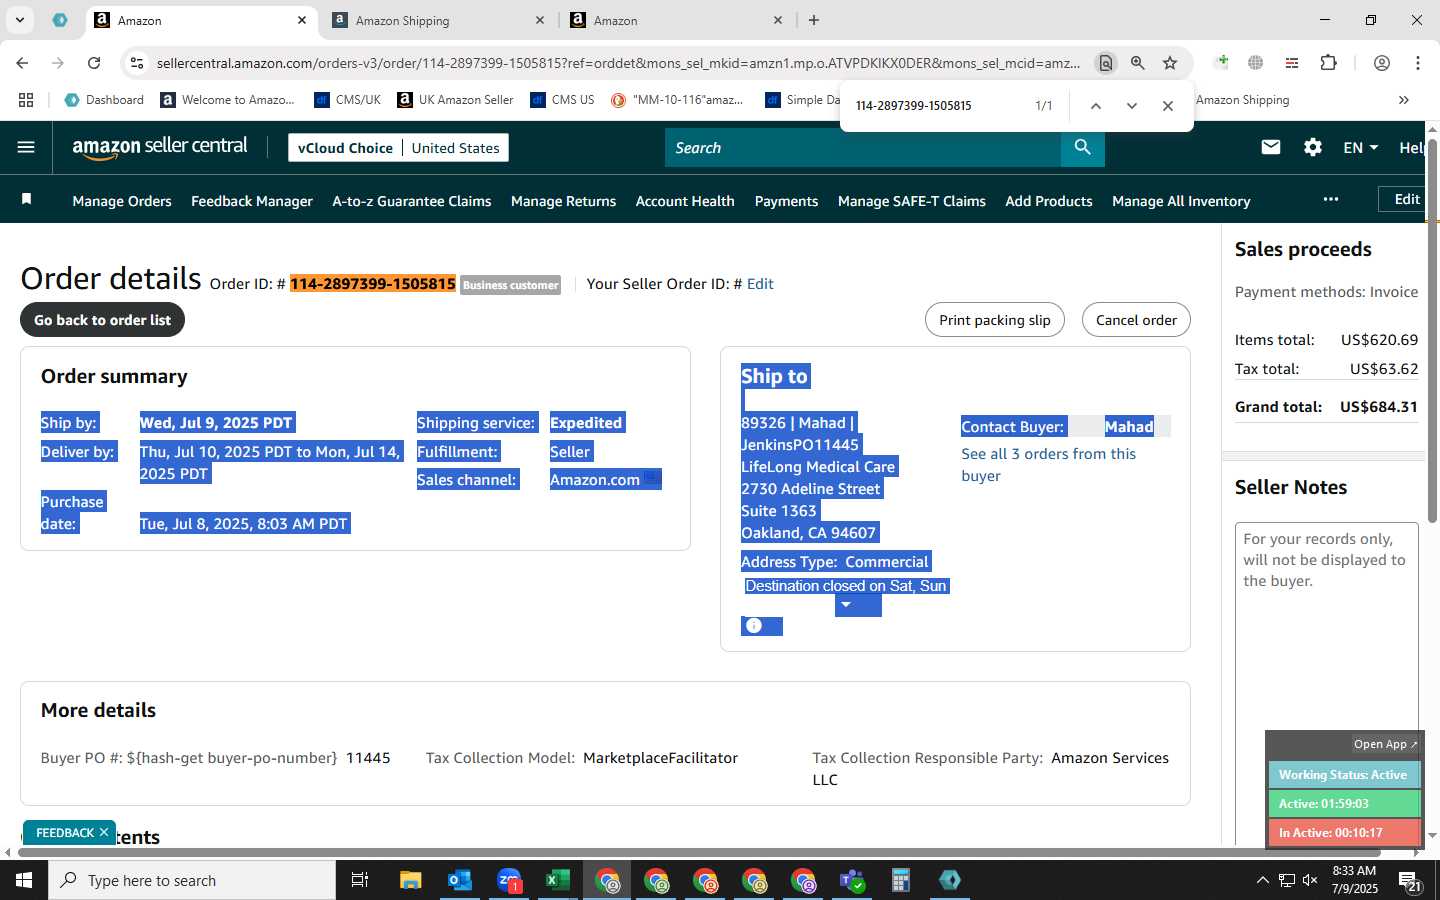Open Feedback Manager

click(x=252, y=201)
